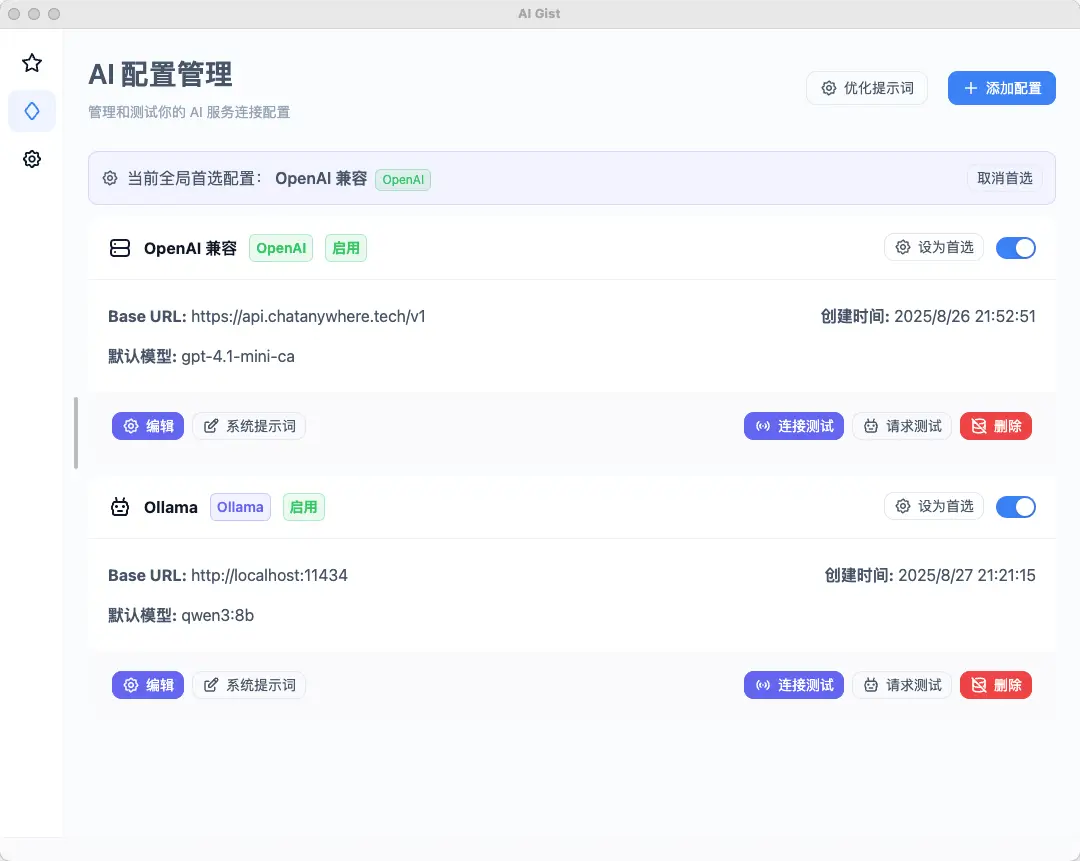This screenshot has width=1080, height=861.
Task: Set Ollama as preferred via 设为首选
Action: pyautogui.click(x=934, y=506)
